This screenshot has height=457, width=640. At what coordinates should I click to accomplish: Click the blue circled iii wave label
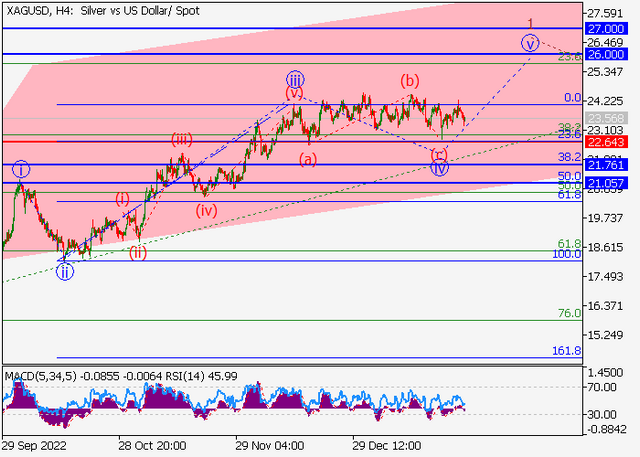tap(295, 79)
